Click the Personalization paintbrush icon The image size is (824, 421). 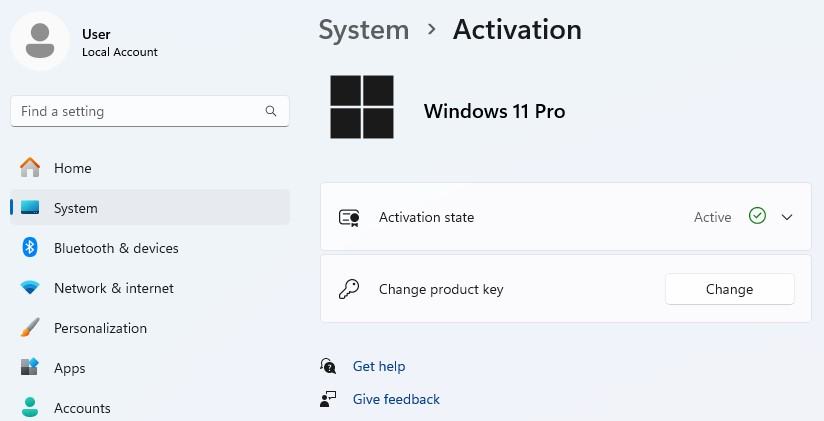[x=30, y=327]
